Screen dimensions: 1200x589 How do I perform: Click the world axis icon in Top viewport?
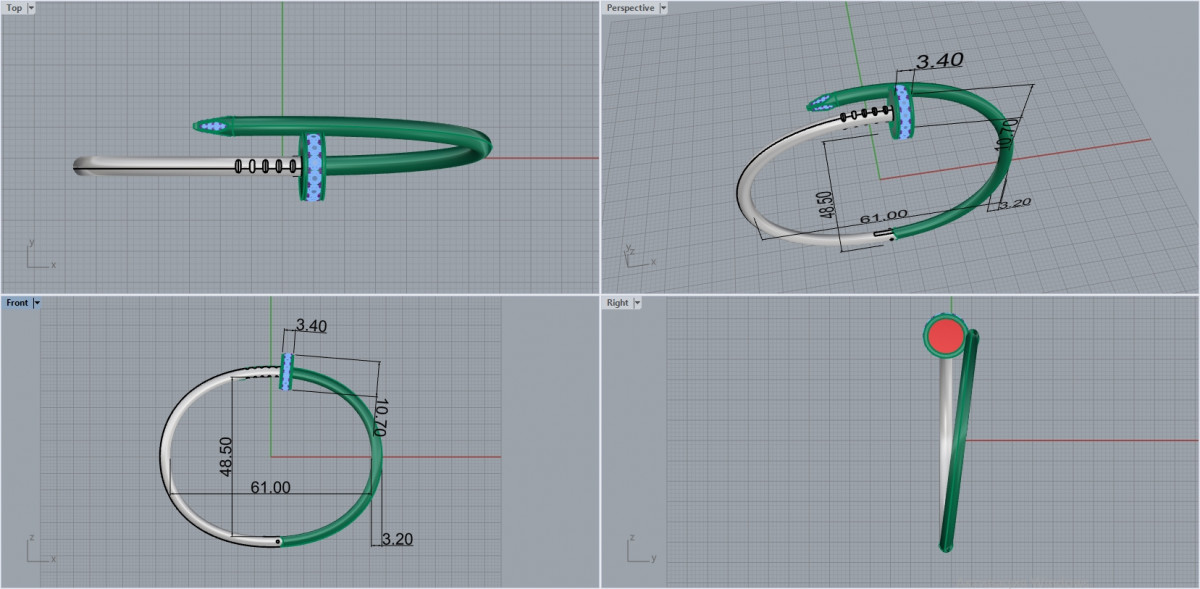pos(40,255)
